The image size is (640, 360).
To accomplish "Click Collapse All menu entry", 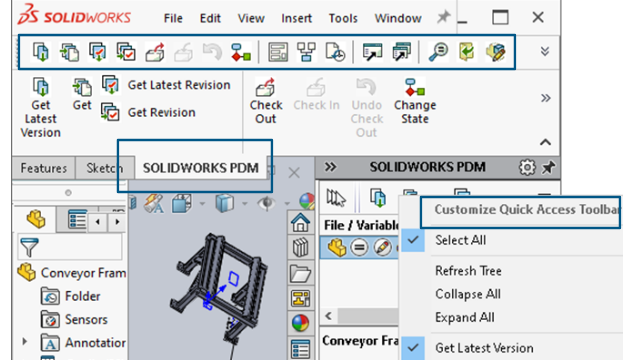I will click(468, 294).
